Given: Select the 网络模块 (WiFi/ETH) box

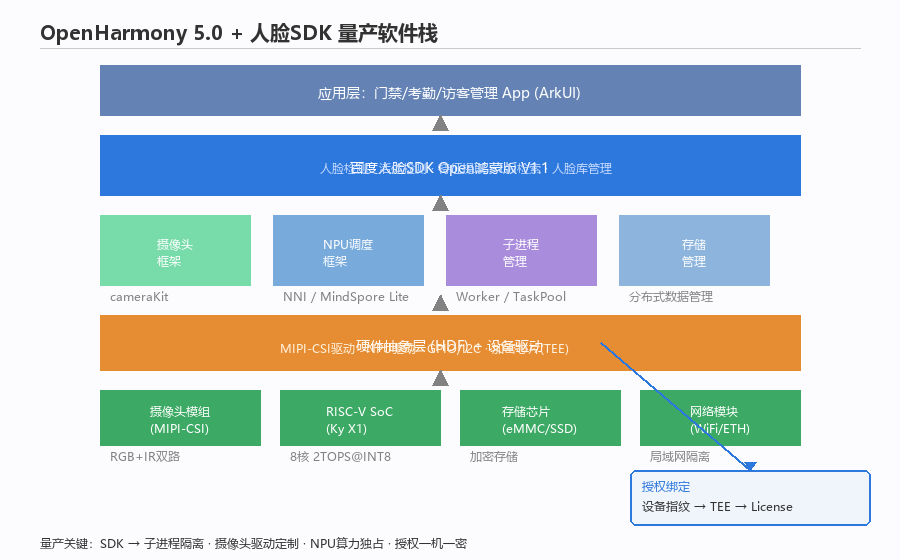Looking at the screenshot, I should (720, 418).
